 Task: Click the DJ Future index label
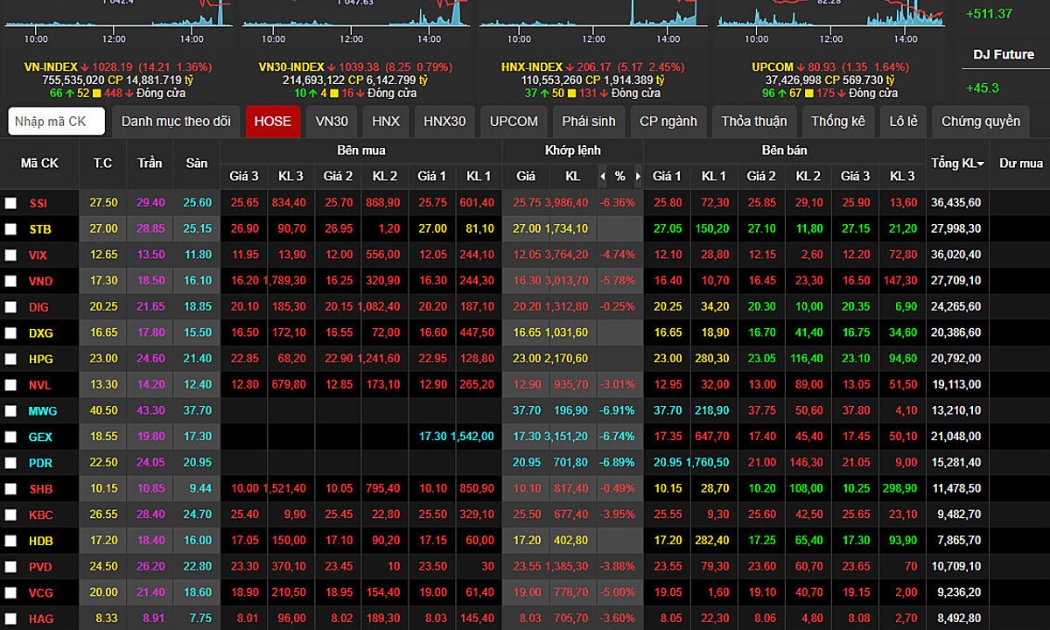point(1003,54)
